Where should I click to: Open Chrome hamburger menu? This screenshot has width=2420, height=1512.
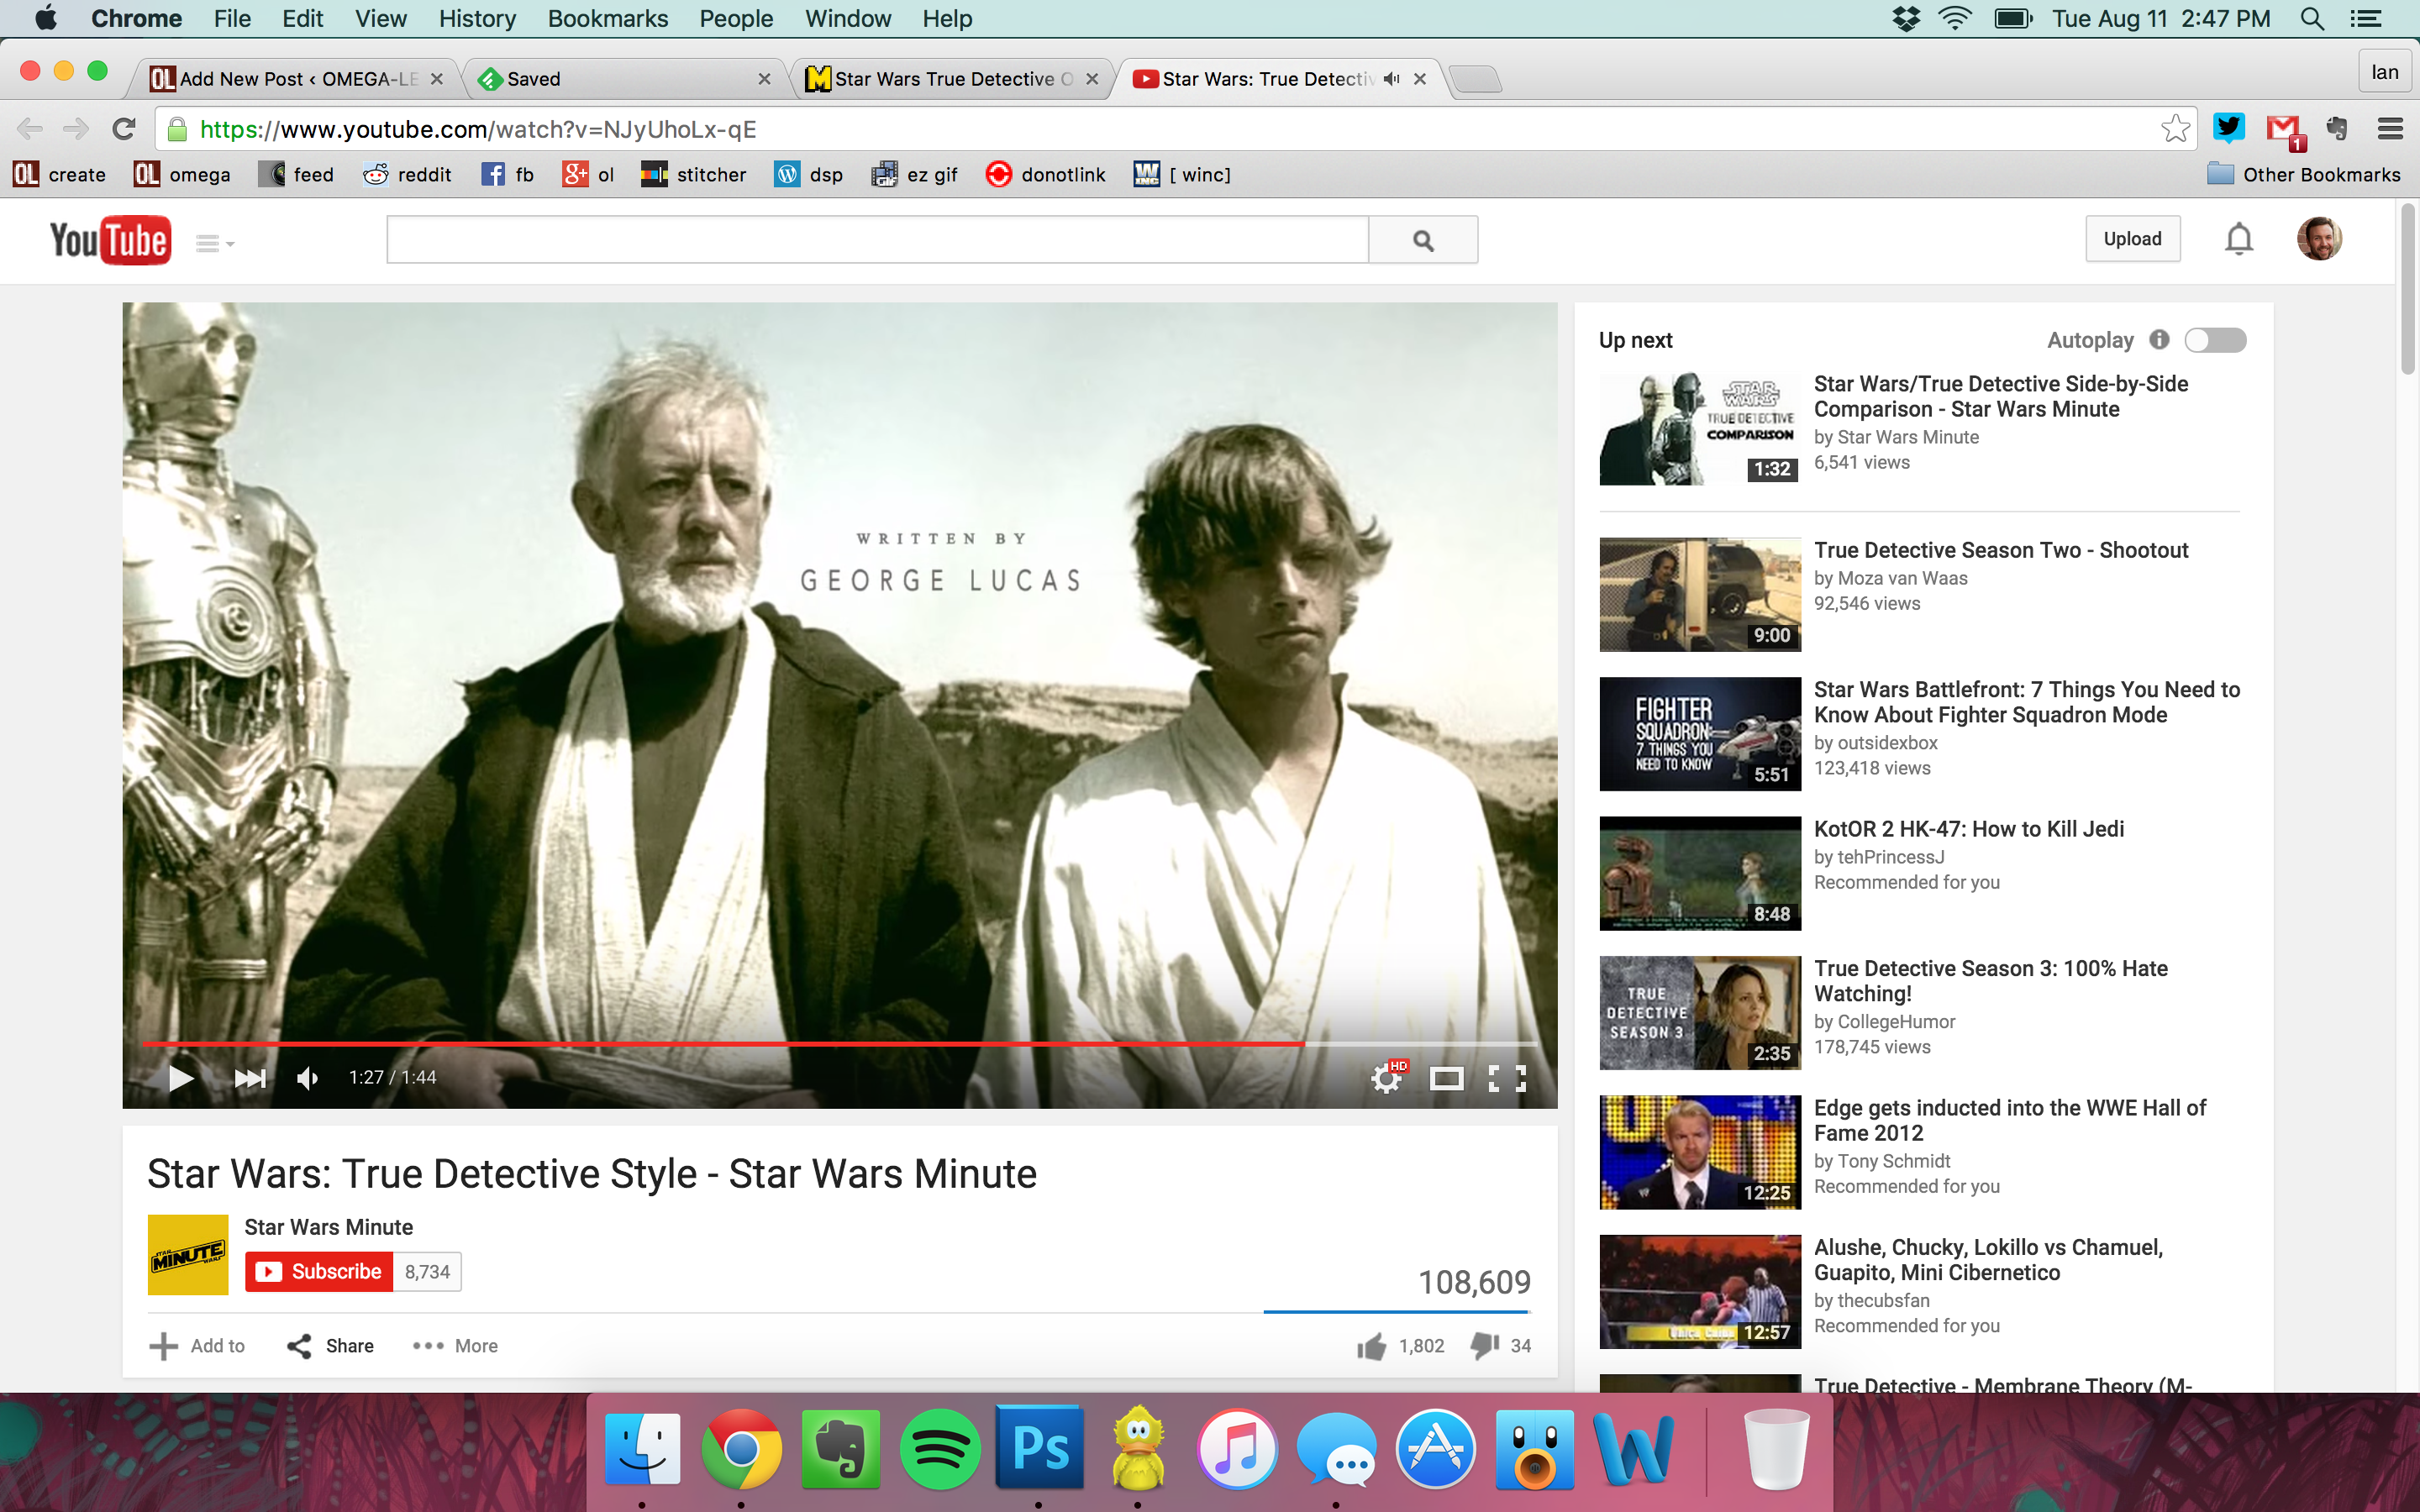2390,128
